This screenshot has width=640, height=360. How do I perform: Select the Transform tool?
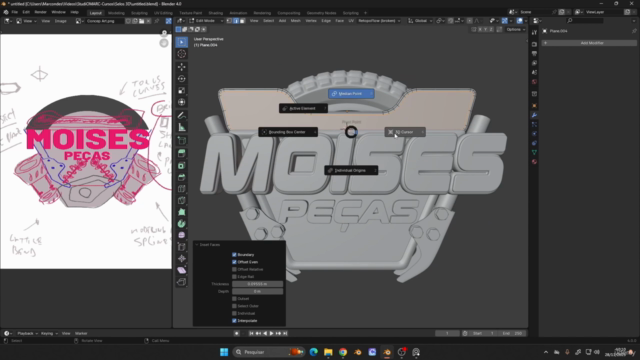pyautogui.click(x=182, y=102)
